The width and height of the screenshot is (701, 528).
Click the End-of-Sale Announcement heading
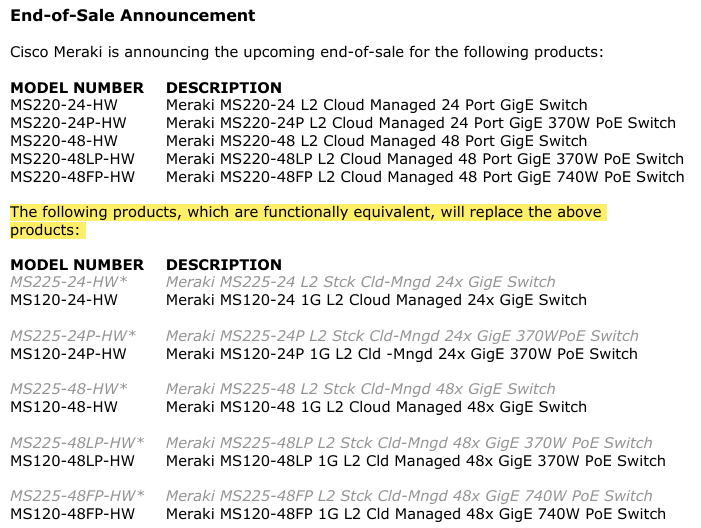[133, 16]
